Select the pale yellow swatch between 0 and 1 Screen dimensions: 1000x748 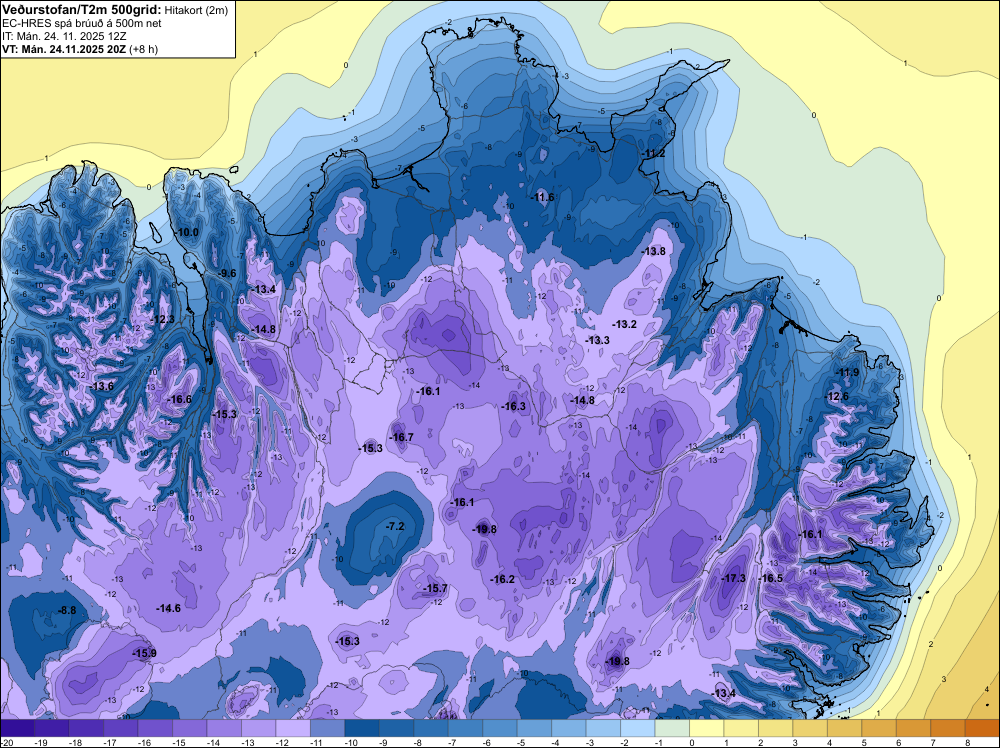[707, 728]
